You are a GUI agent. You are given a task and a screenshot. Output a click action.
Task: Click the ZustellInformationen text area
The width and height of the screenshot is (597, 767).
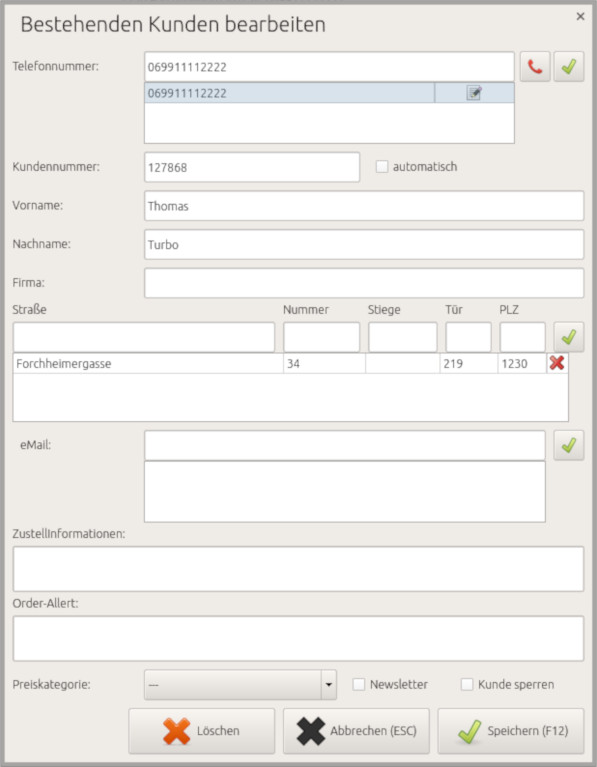click(x=298, y=569)
